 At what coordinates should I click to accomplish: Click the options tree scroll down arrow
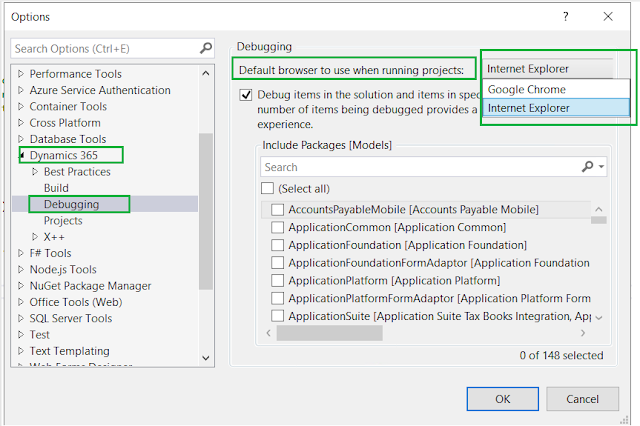tap(206, 358)
